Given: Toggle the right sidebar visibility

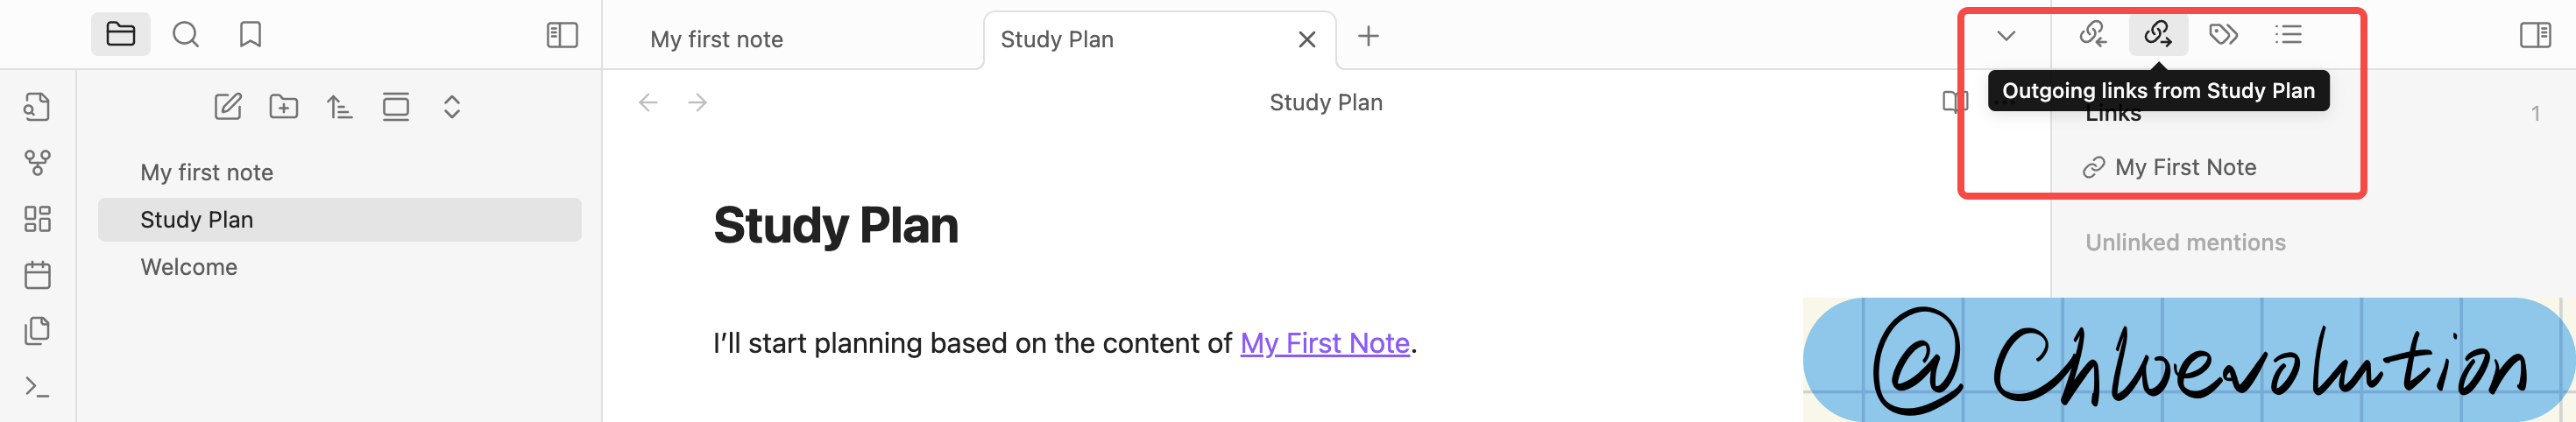Looking at the screenshot, I should [x=2535, y=35].
